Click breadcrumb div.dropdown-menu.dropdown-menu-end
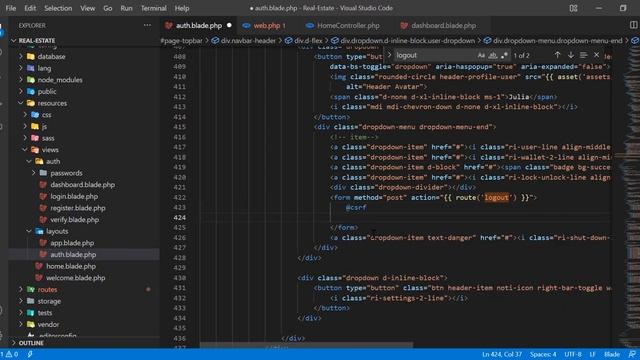640x360 pixels. [553, 40]
